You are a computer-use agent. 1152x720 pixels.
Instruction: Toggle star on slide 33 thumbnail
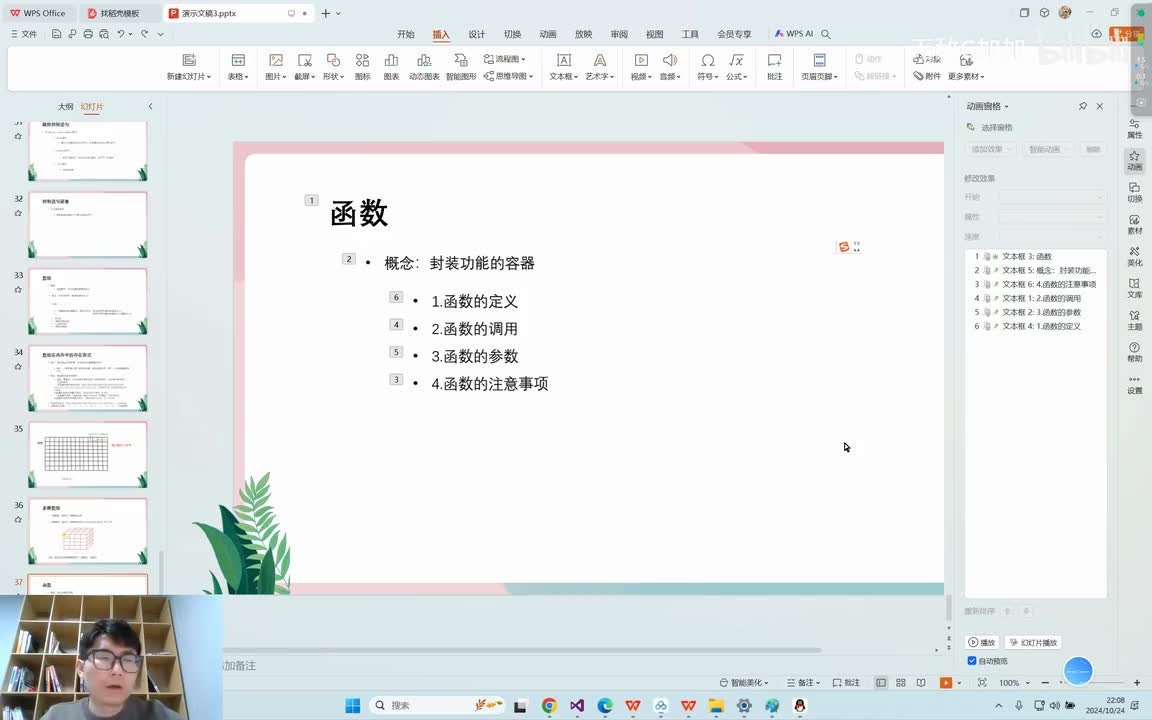point(18,289)
